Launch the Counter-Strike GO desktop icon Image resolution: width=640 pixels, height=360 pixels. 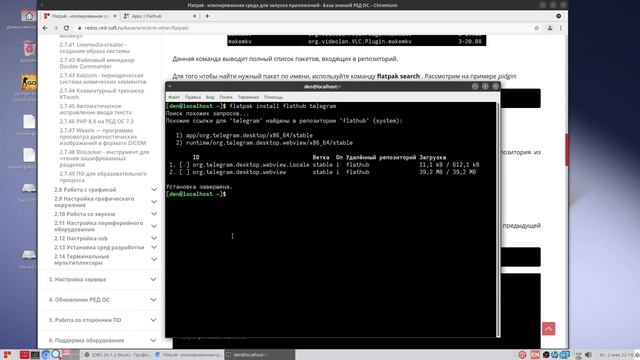tap(29, 82)
